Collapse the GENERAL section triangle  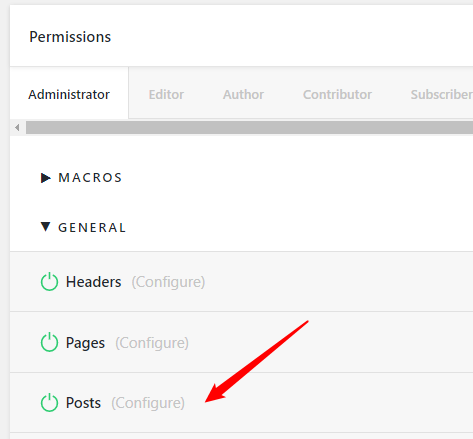point(46,227)
